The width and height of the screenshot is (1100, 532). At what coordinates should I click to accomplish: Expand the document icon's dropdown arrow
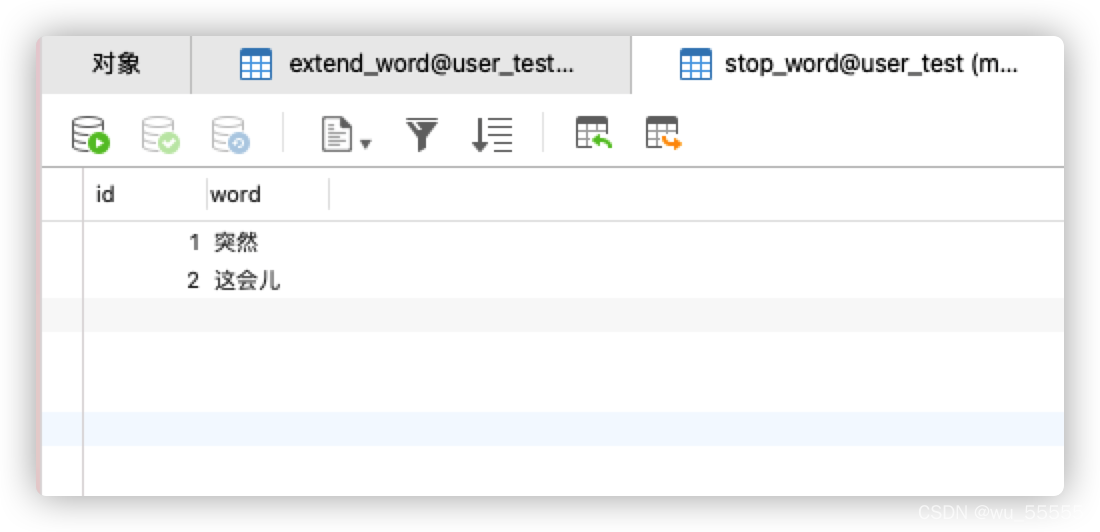coord(365,143)
